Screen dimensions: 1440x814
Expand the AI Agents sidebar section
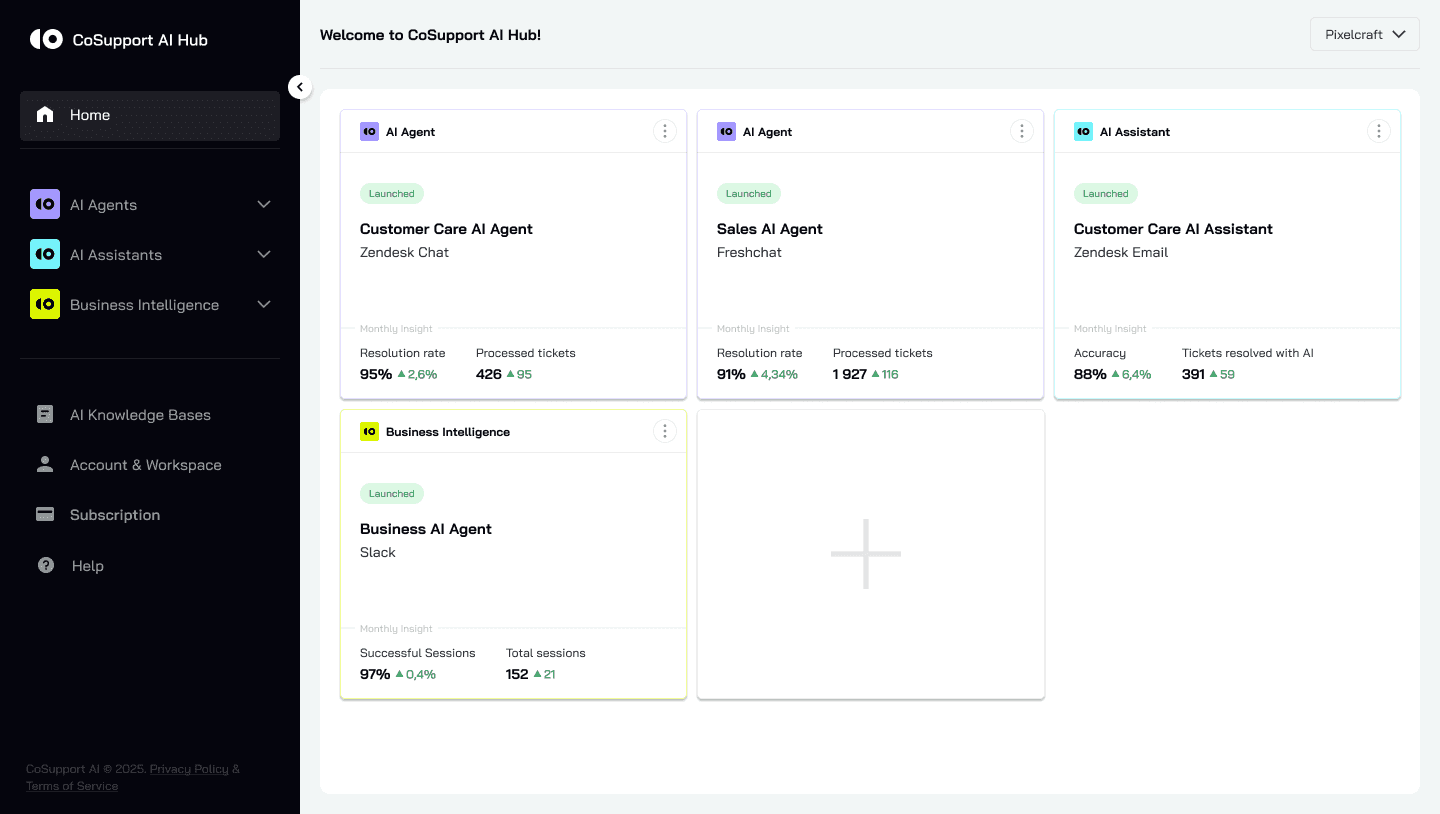coord(264,204)
